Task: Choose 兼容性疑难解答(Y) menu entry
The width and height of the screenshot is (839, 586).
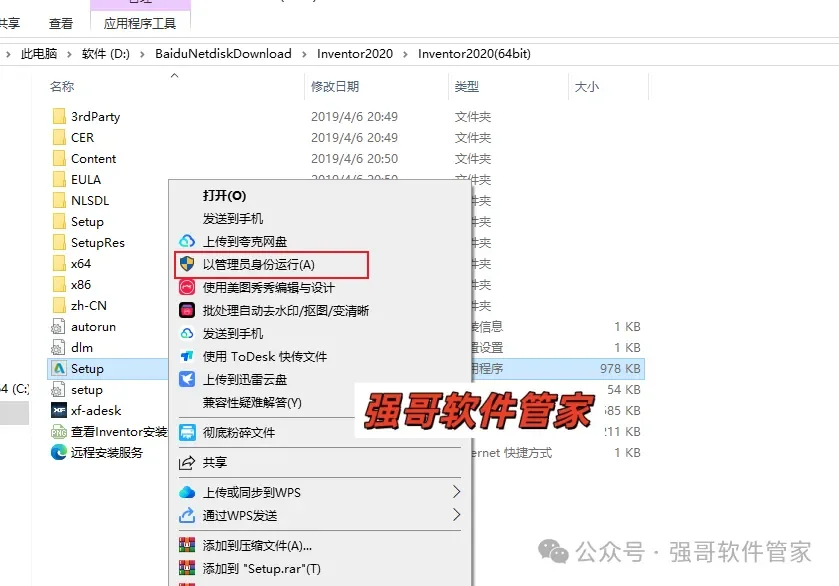Action: [252, 402]
